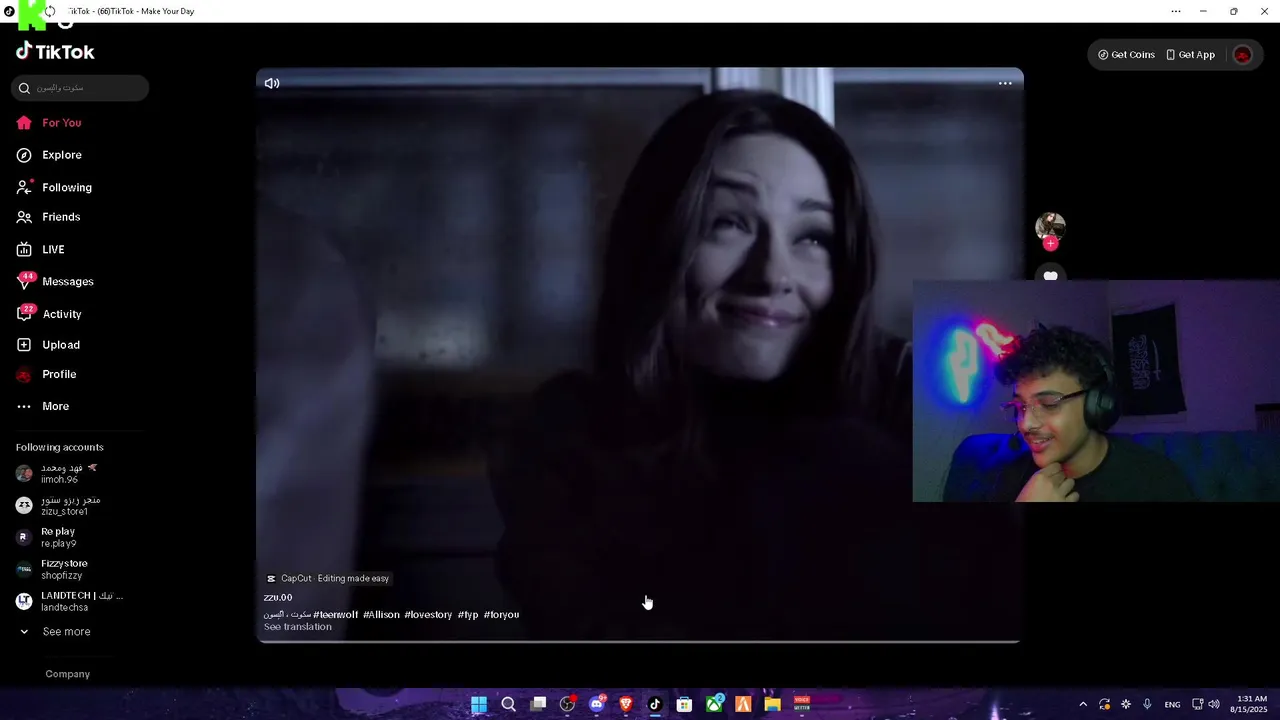Open the More options menu

tap(42, 407)
